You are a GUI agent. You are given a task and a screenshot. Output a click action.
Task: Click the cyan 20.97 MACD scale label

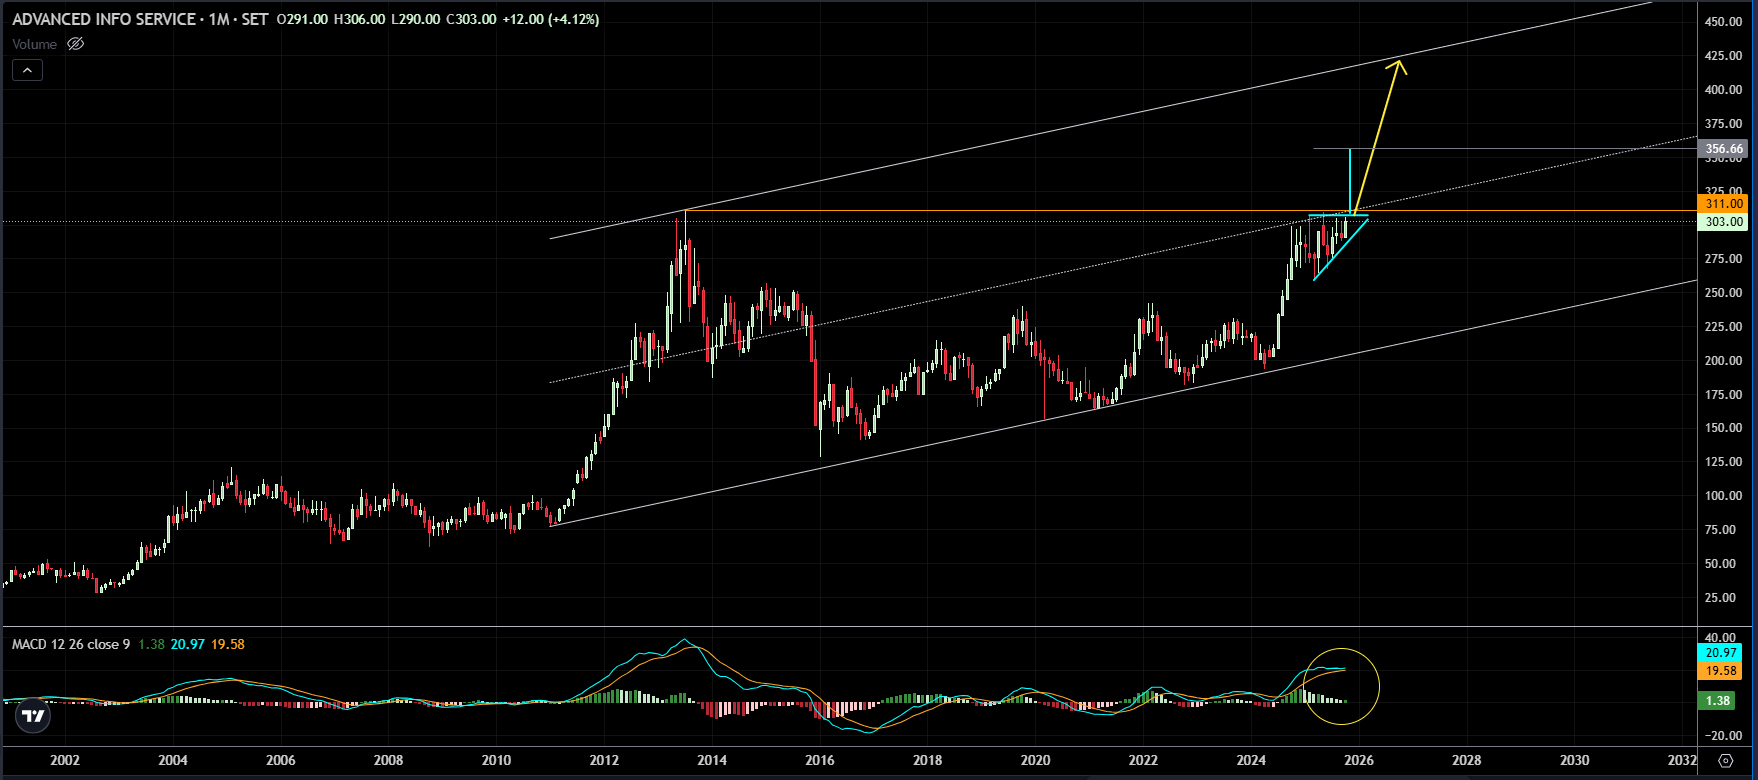[x=1720, y=653]
